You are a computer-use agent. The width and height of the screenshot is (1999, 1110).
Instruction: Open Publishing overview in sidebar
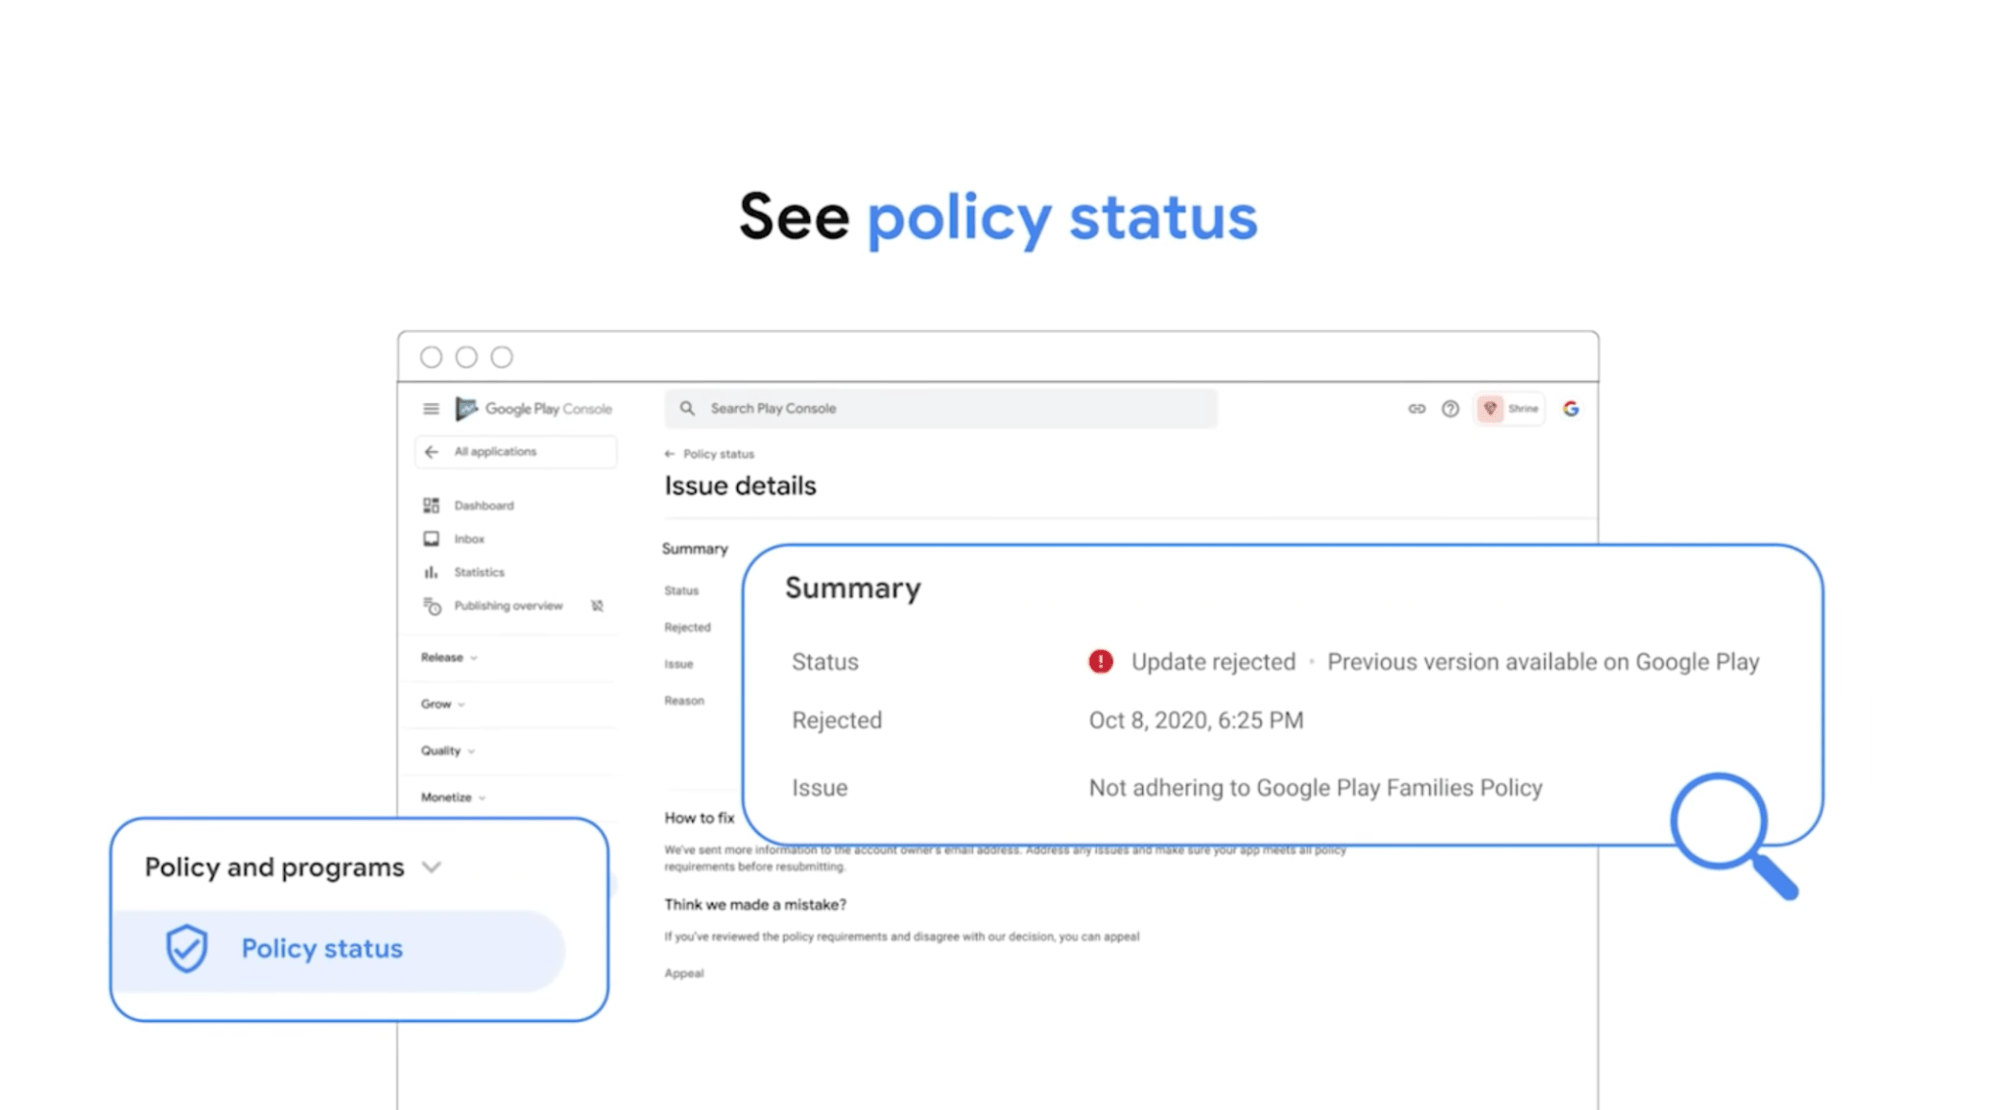(x=508, y=606)
